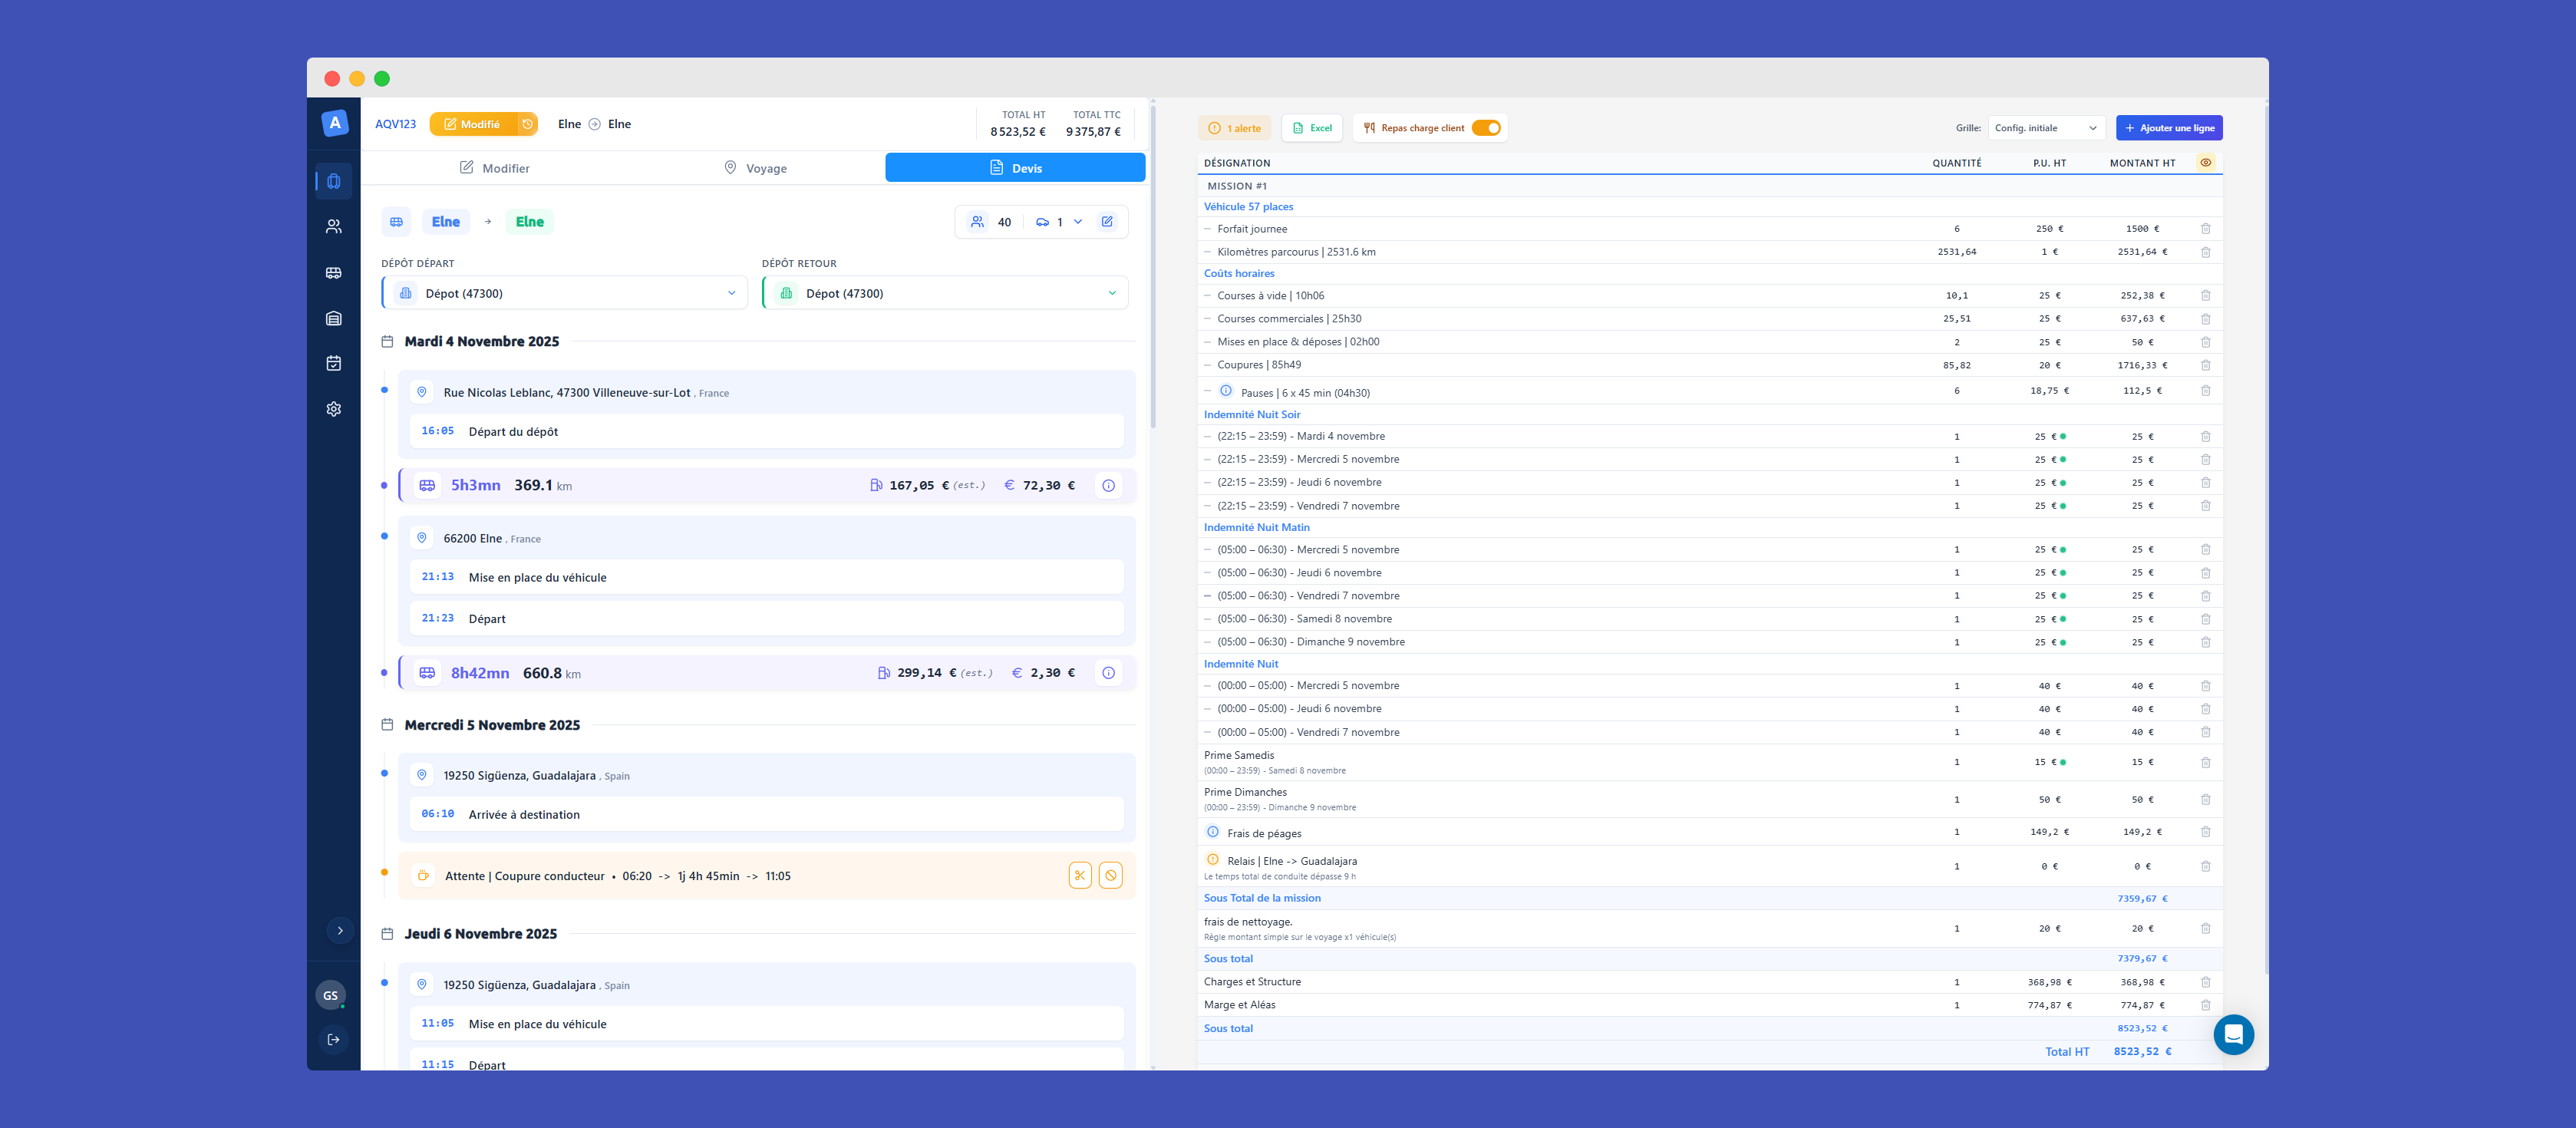Delete the Kilomètres parcourus line
The image size is (2576, 1128).
(x=2205, y=252)
